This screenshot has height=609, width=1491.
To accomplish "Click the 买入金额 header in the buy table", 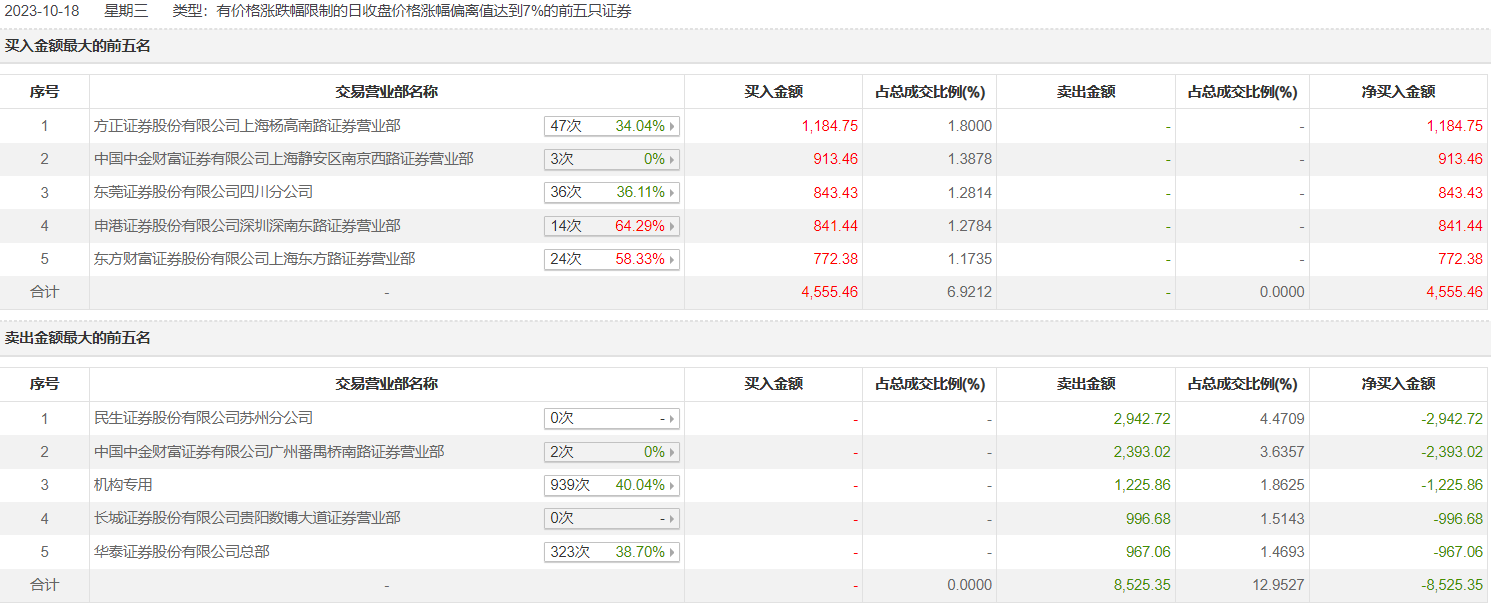I will pos(773,92).
